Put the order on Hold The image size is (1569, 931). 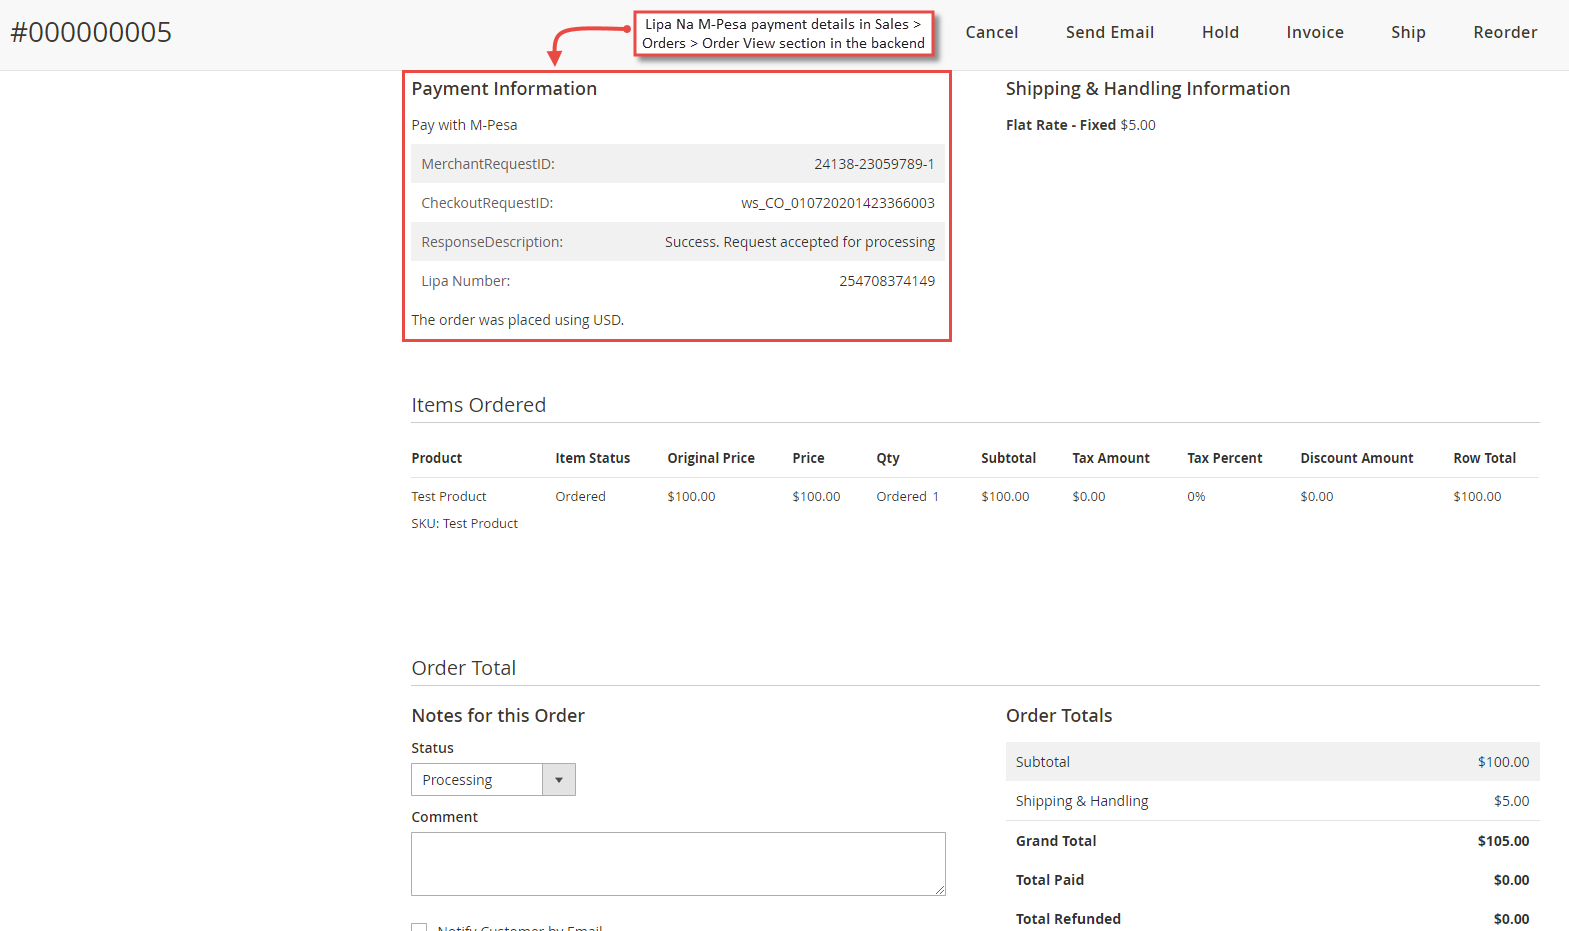point(1220,32)
